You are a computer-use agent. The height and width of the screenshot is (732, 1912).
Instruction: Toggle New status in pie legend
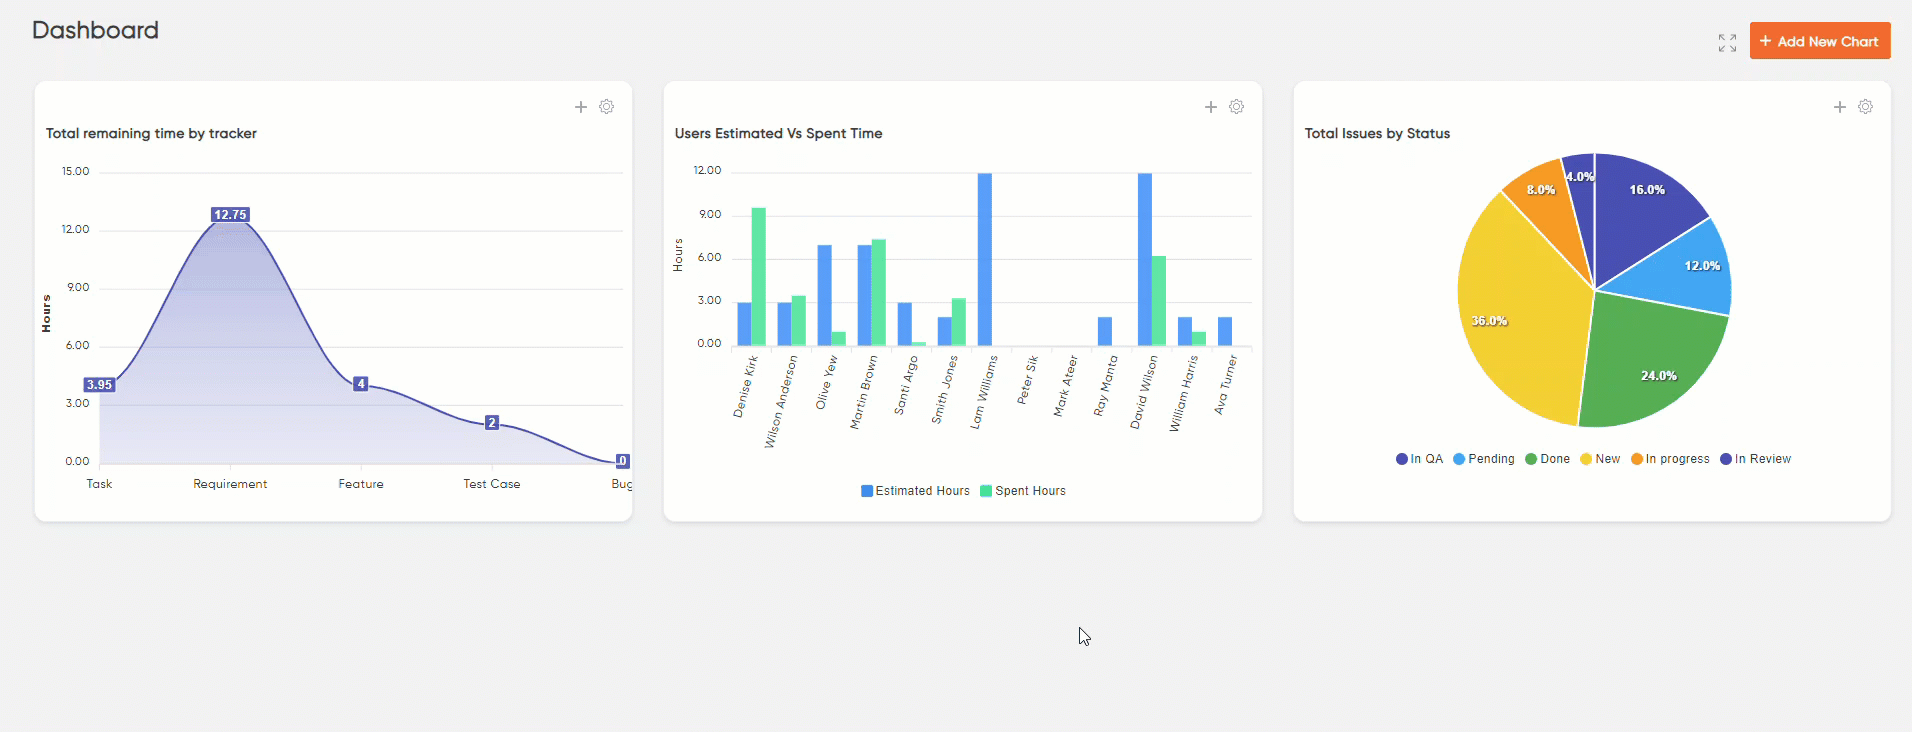[x=1600, y=459]
